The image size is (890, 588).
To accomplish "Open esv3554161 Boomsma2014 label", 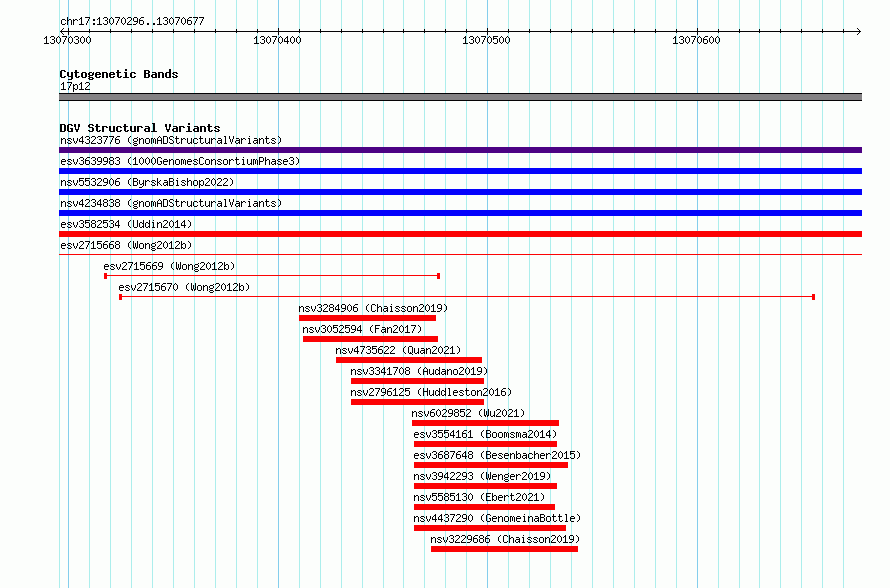I will click(485, 434).
